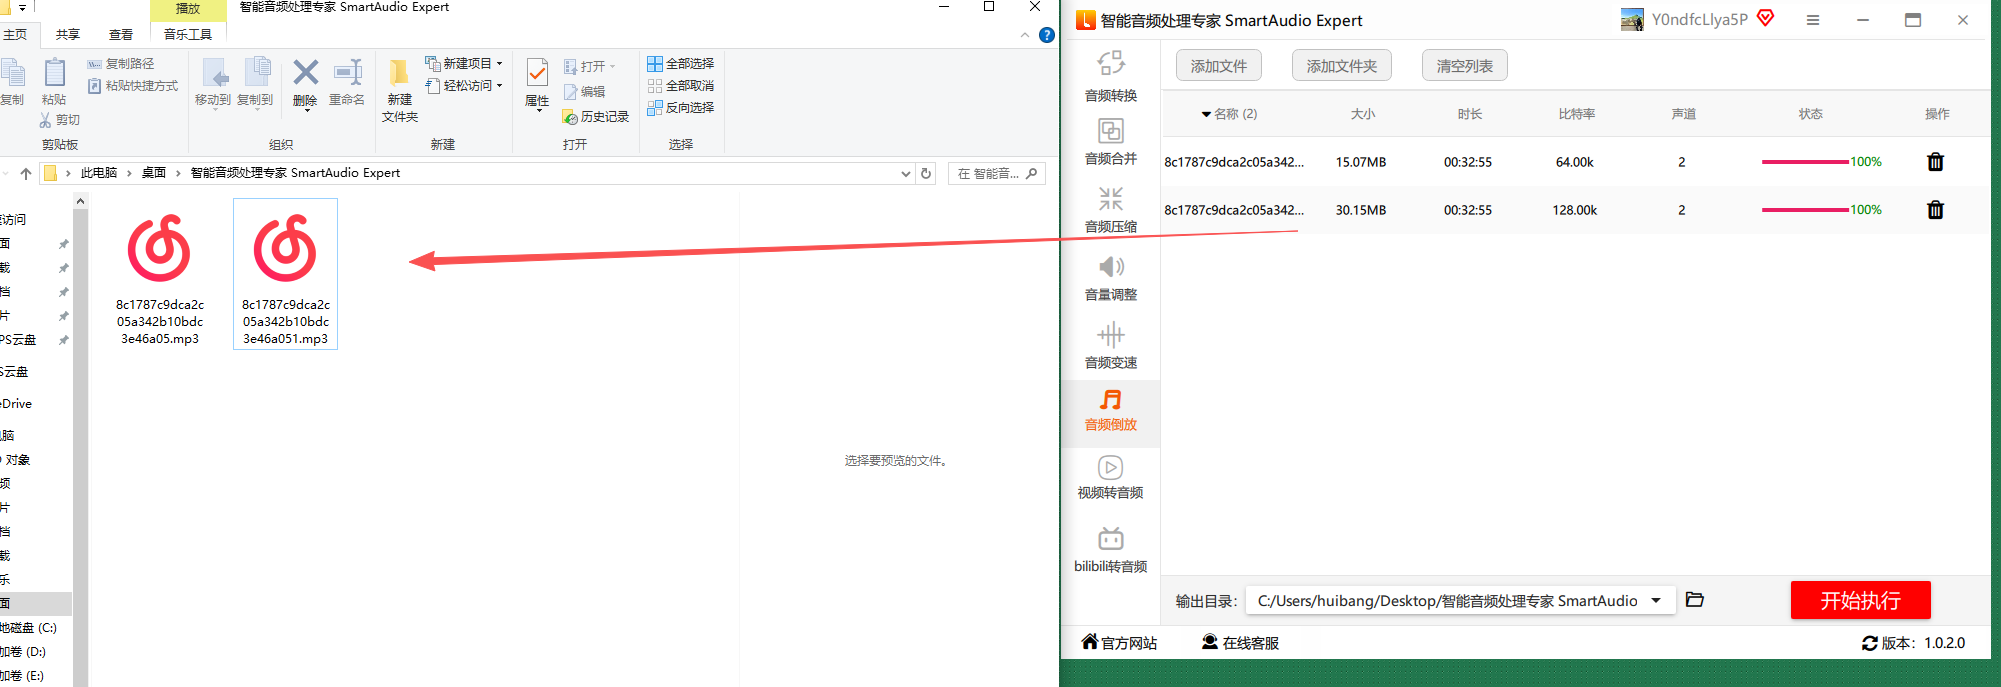The width and height of the screenshot is (2001, 687).
Task: Open the 共享 ribbon tab
Action: pos(68,34)
